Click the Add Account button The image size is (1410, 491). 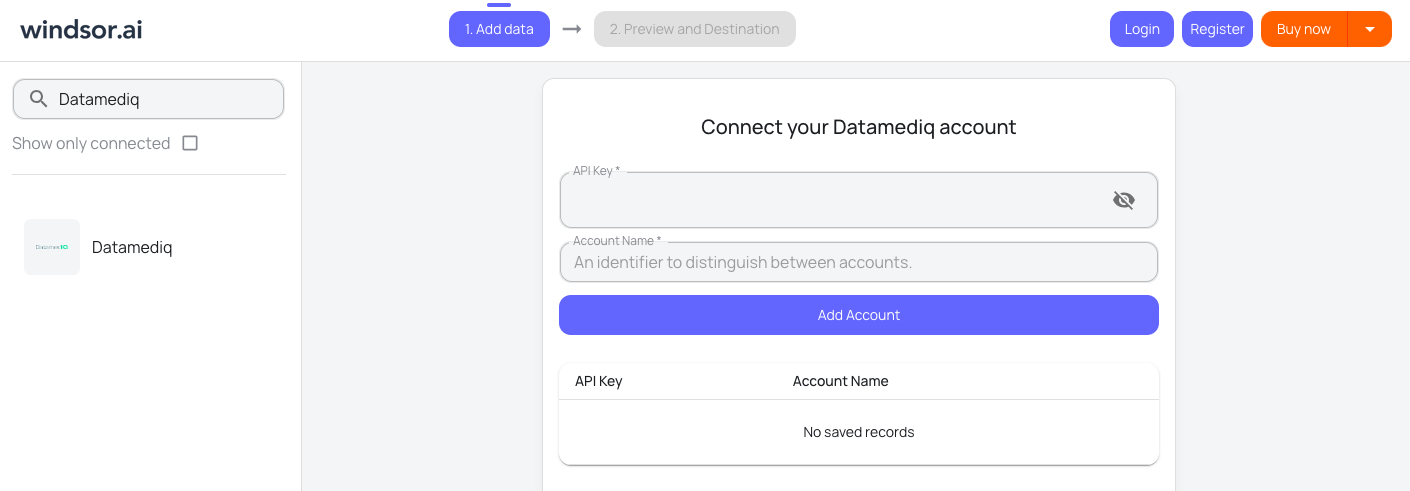coord(858,315)
